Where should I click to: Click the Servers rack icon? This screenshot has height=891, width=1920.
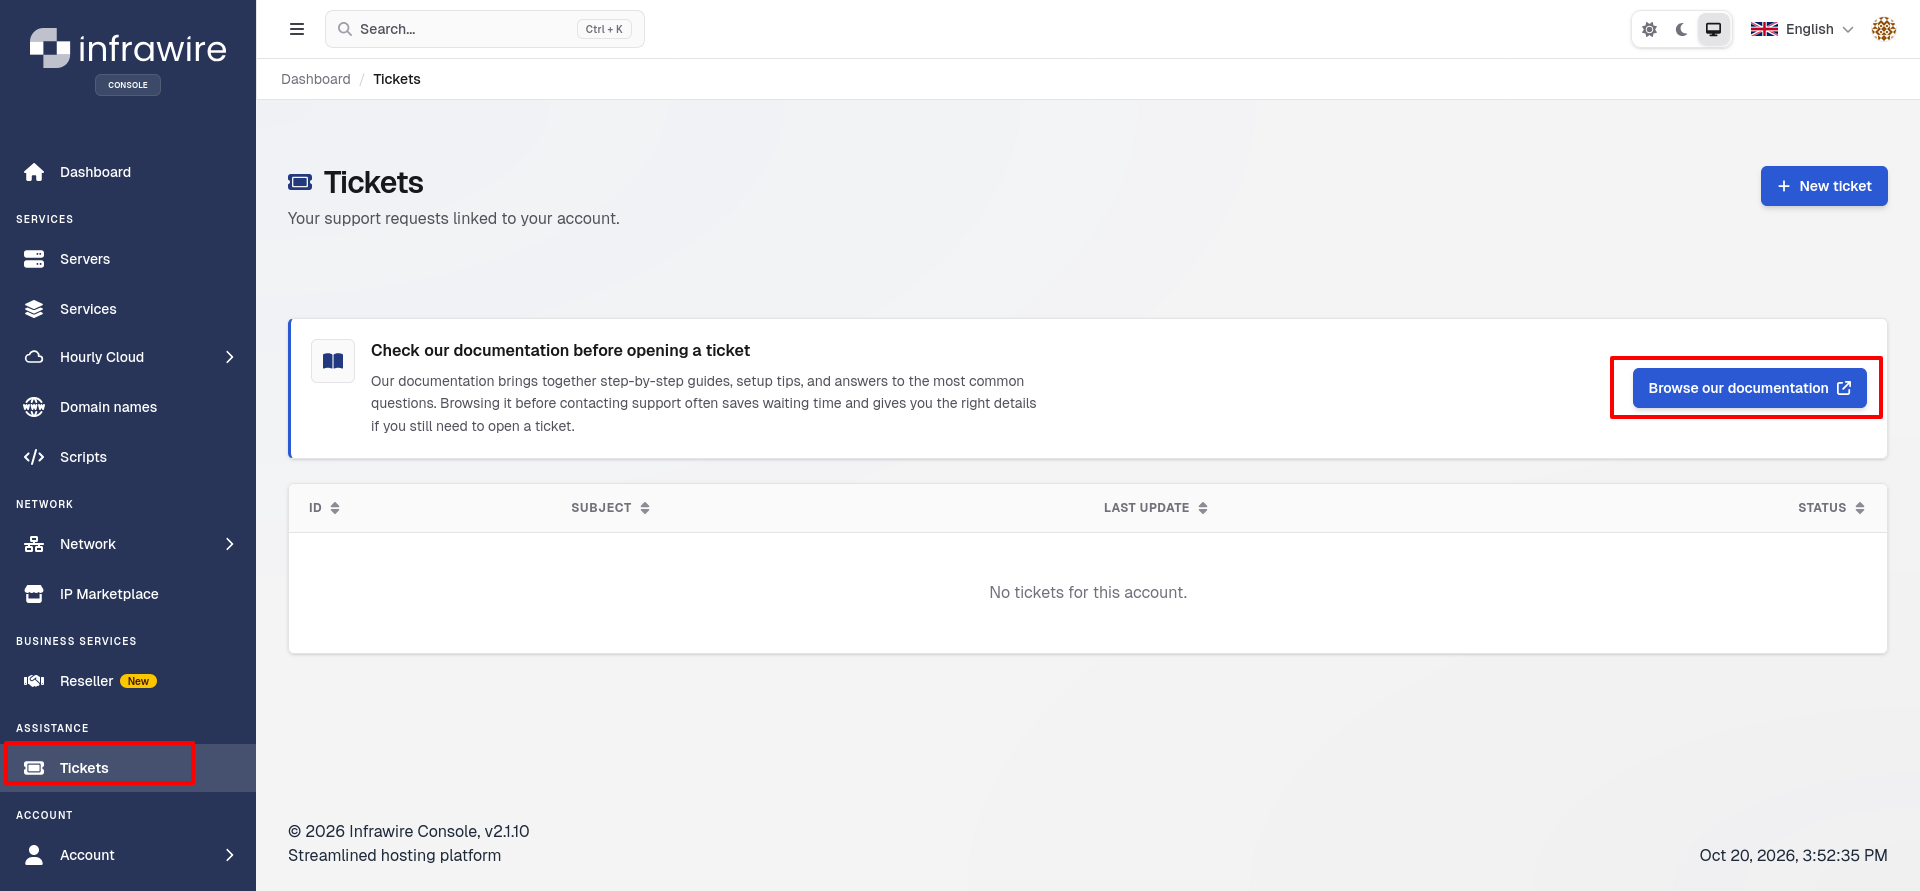click(x=34, y=259)
